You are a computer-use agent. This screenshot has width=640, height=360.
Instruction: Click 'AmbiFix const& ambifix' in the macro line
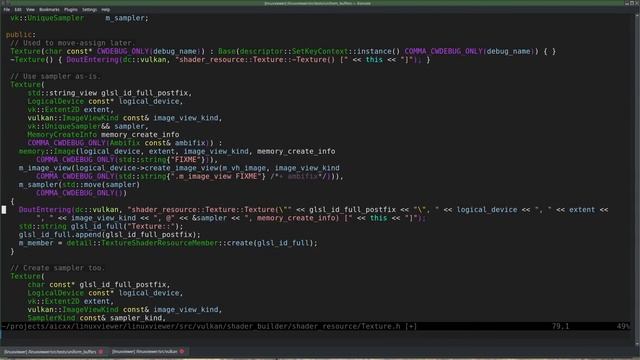tap(157, 143)
